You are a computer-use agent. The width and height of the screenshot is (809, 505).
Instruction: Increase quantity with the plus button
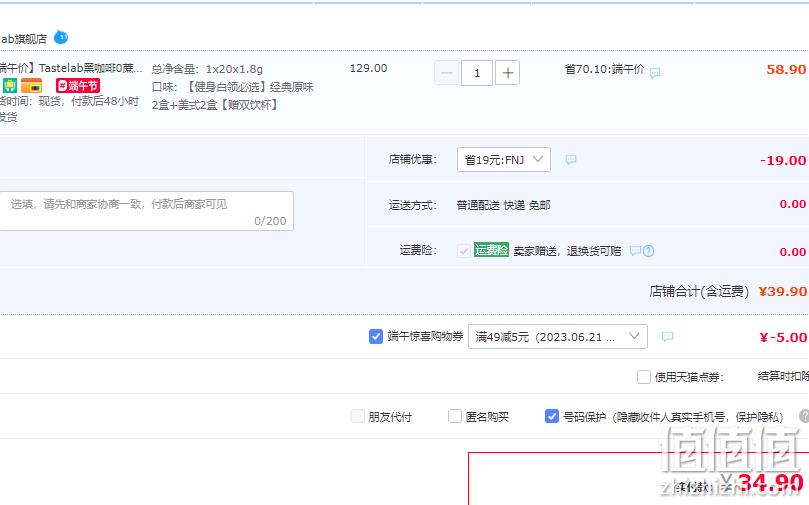pos(507,73)
